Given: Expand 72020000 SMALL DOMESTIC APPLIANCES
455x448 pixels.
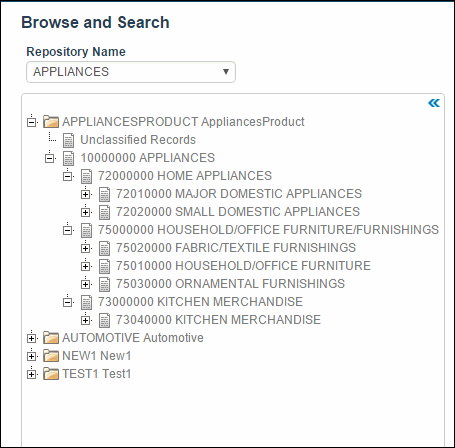Looking at the screenshot, I should click(86, 212).
